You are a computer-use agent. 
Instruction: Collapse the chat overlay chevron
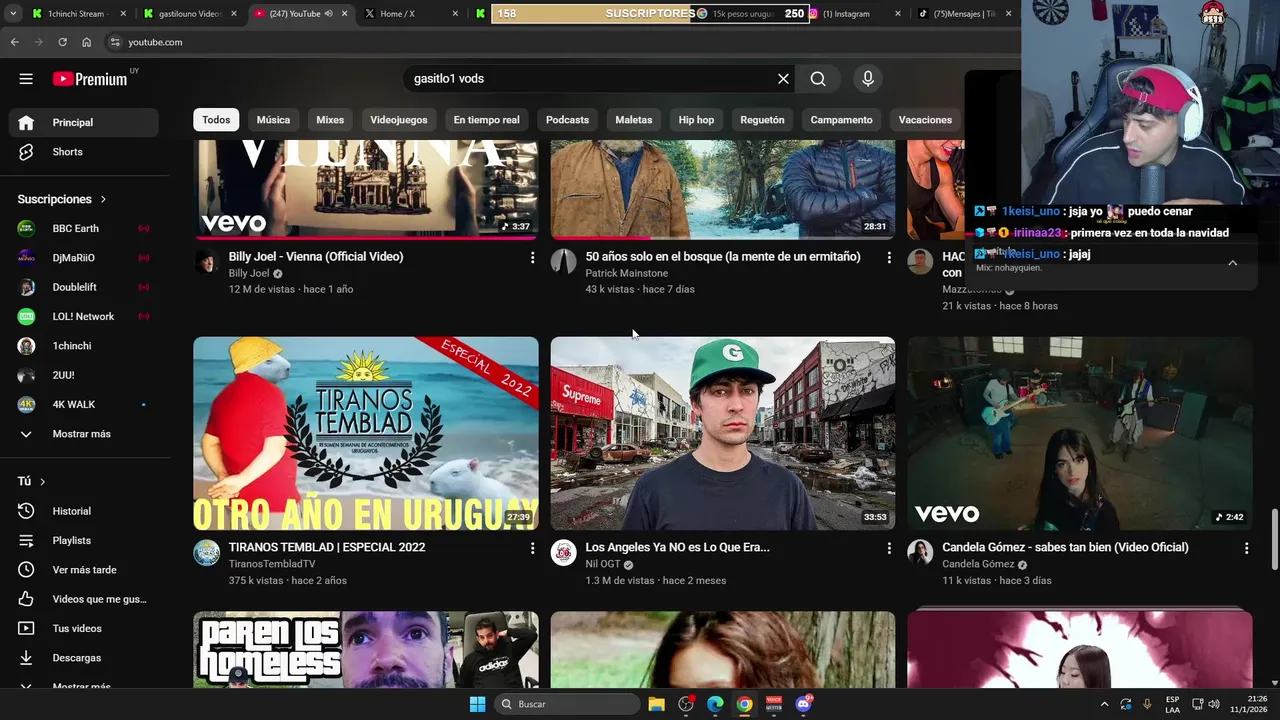tap(1232, 263)
